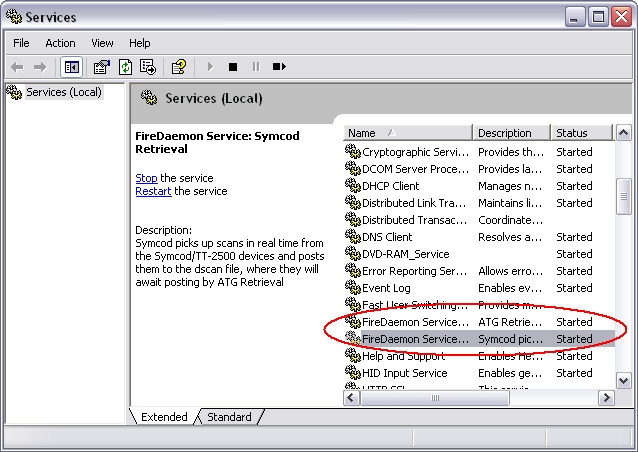Sort by the Name column header
This screenshot has width=638, height=452.
pyautogui.click(x=407, y=133)
